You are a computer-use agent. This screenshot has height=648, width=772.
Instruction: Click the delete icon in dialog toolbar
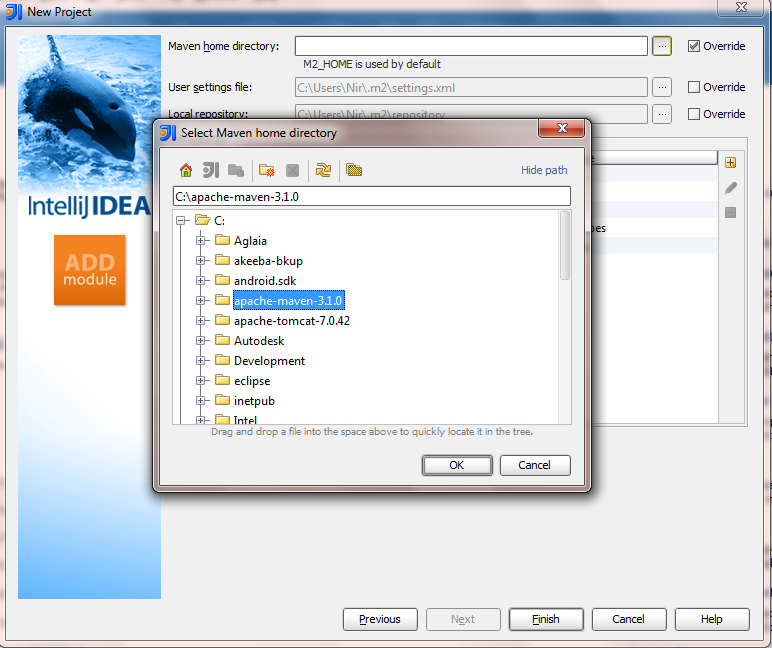pyautogui.click(x=292, y=170)
